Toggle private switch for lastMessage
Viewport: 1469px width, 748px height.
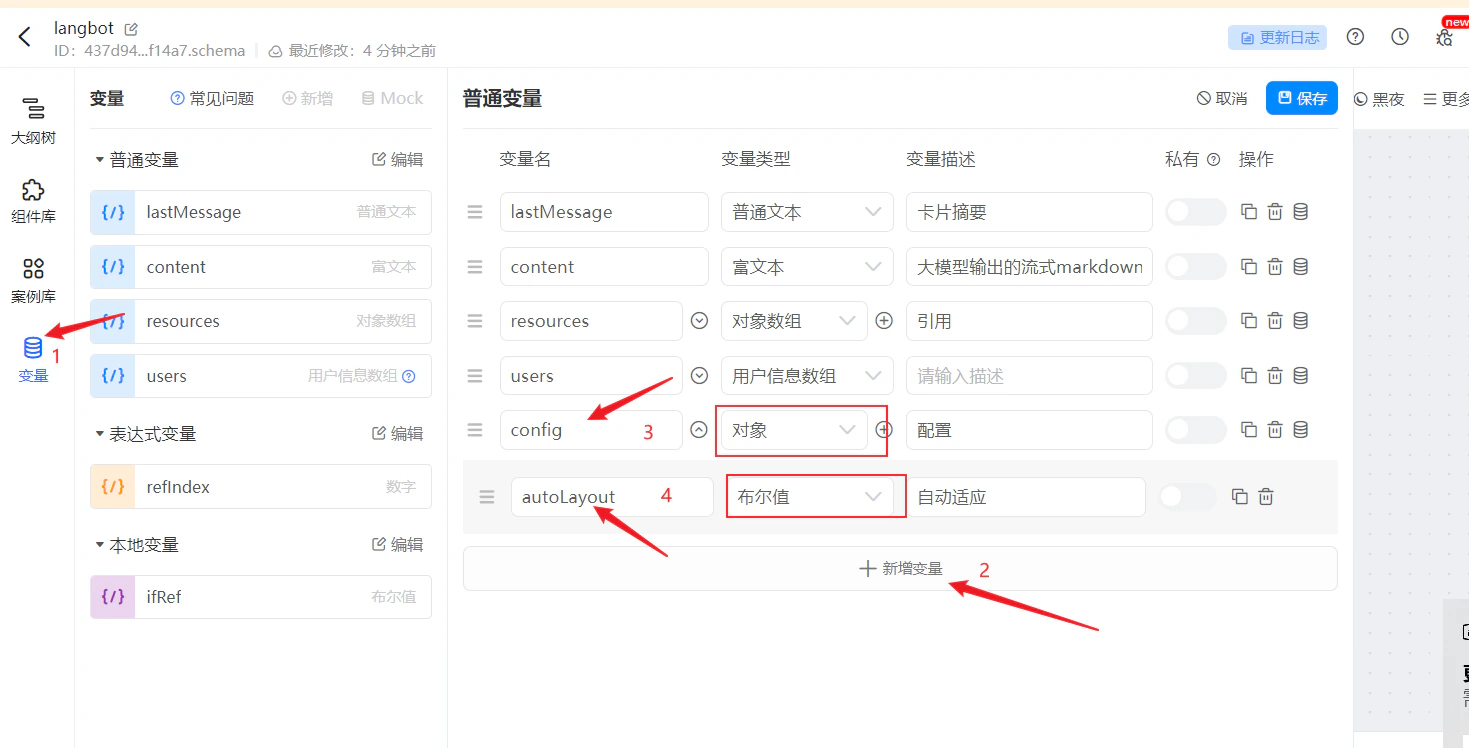1195,212
